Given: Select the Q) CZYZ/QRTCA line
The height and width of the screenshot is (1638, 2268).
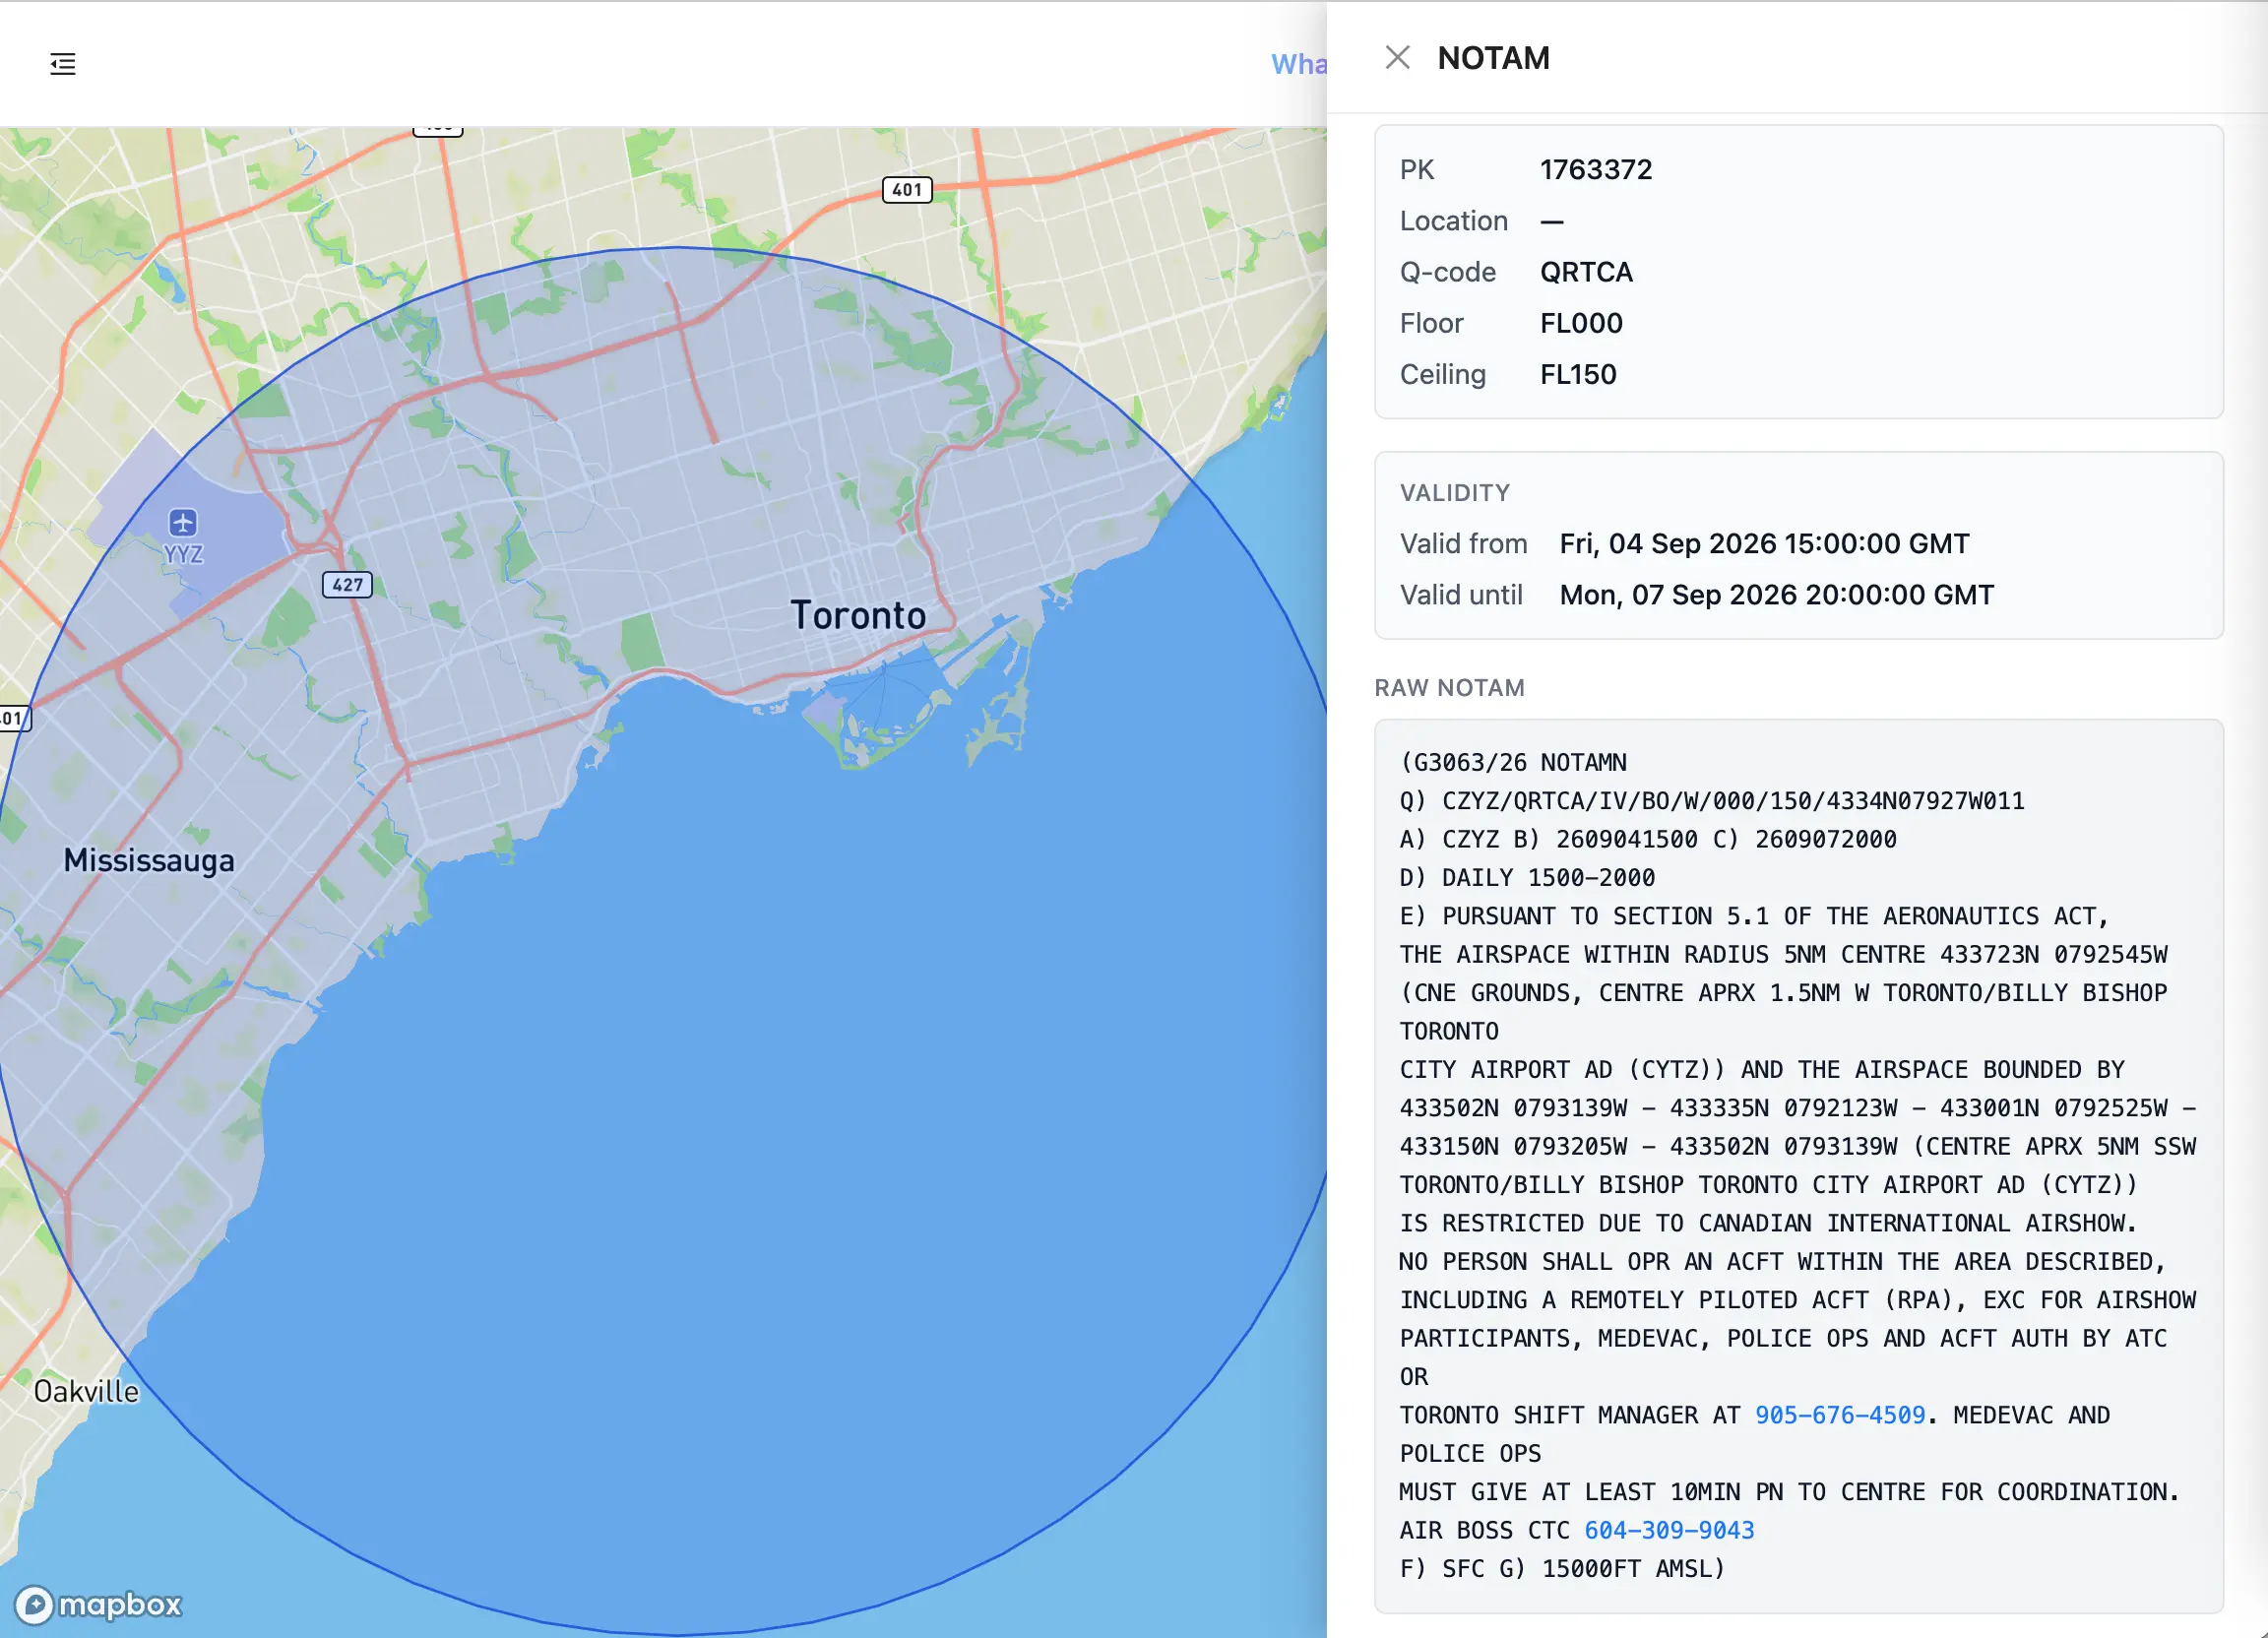Looking at the screenshot, I should click(x=1712, y=801).
